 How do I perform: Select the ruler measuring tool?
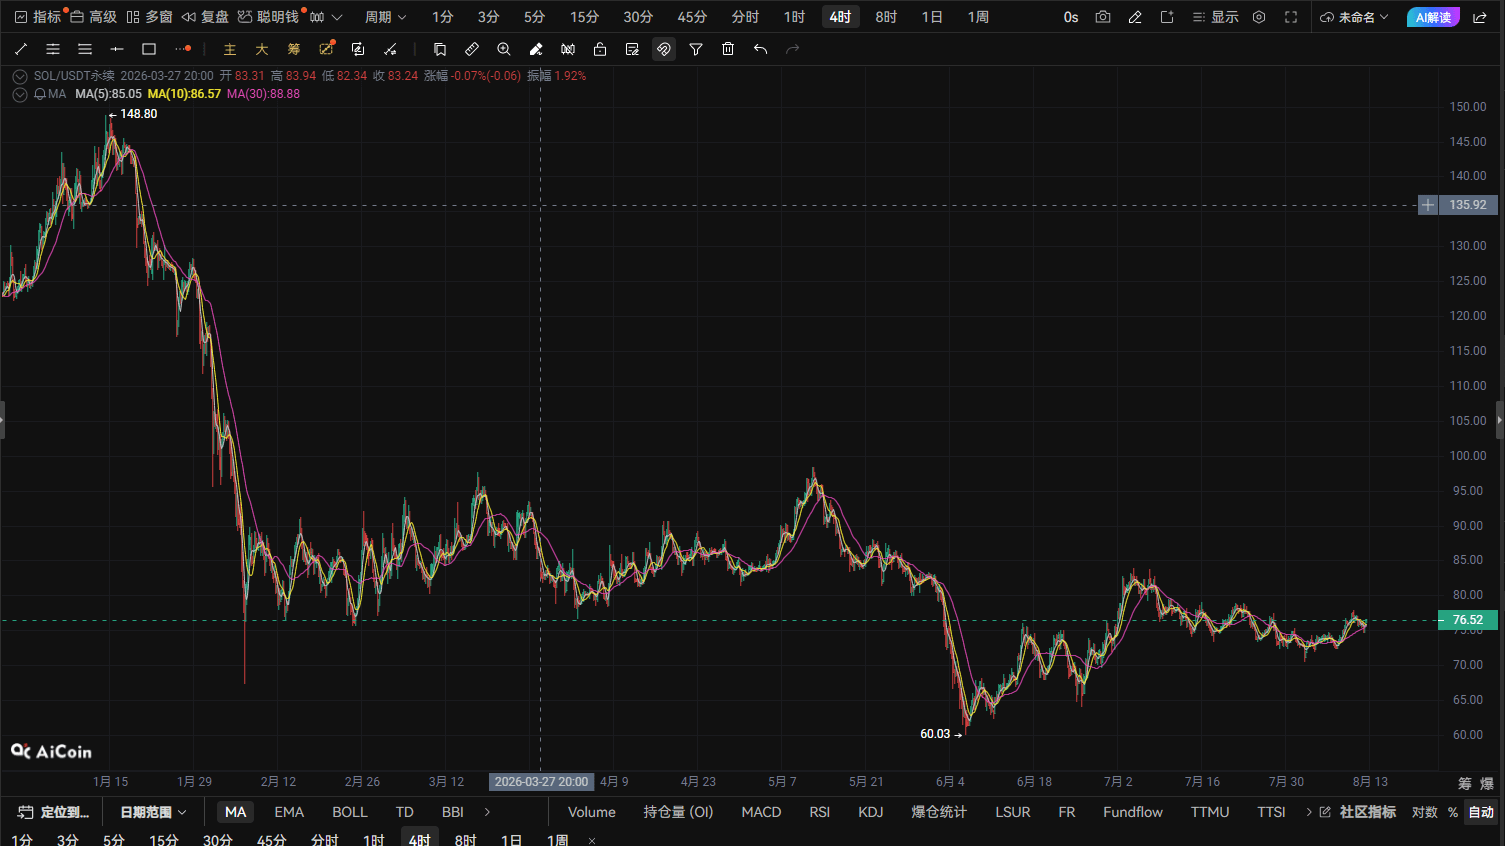[x=472, y=49]
